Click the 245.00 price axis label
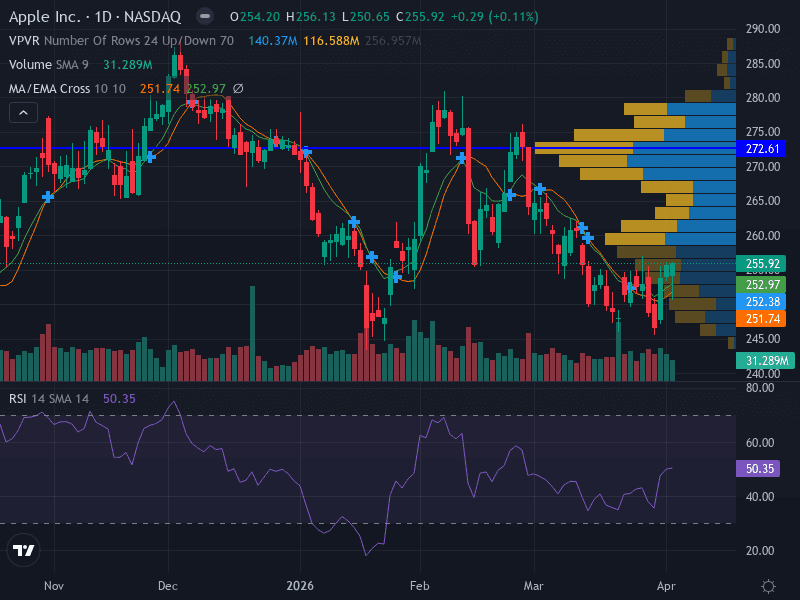 [x=763, y=339]
